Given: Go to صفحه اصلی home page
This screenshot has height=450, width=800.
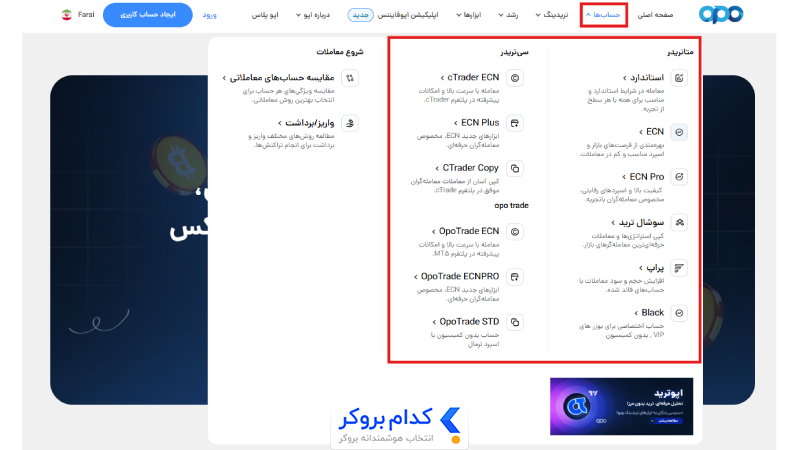Looking at the screenshot, I should (x=656, y=15).
